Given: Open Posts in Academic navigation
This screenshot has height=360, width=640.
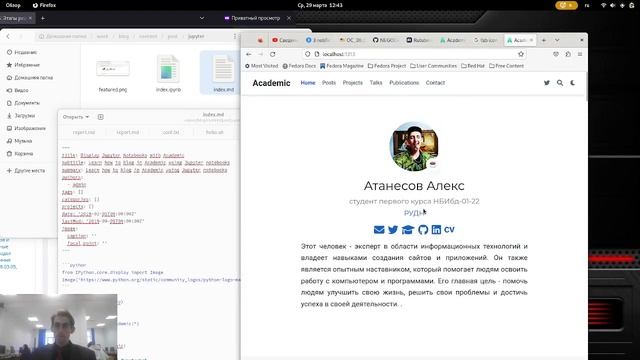Looking at the screenshot, I should point(329,83).
